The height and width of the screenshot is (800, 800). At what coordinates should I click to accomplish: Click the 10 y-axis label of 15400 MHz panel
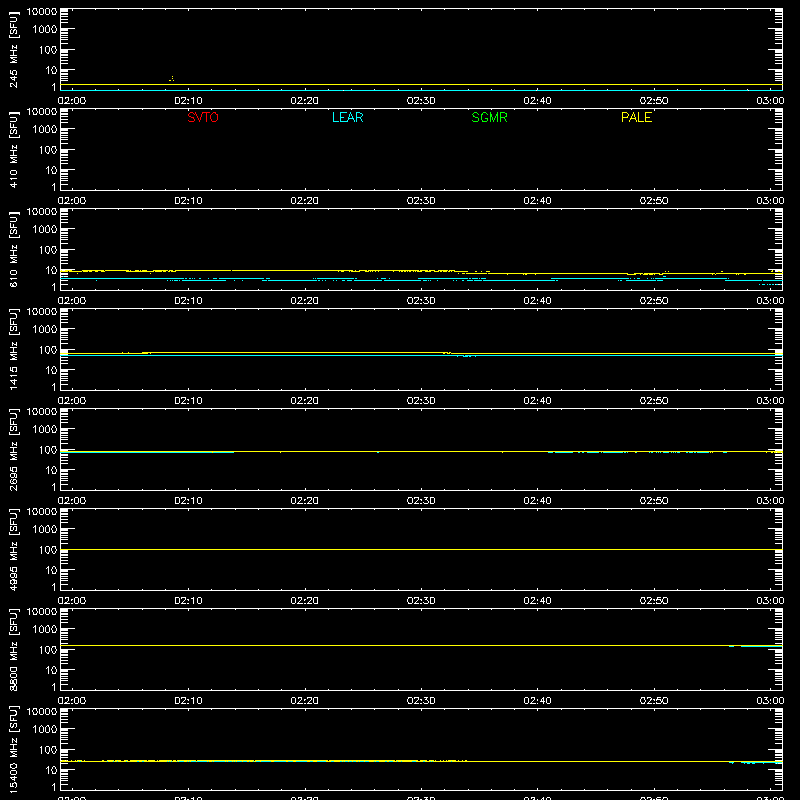(51, 770)
